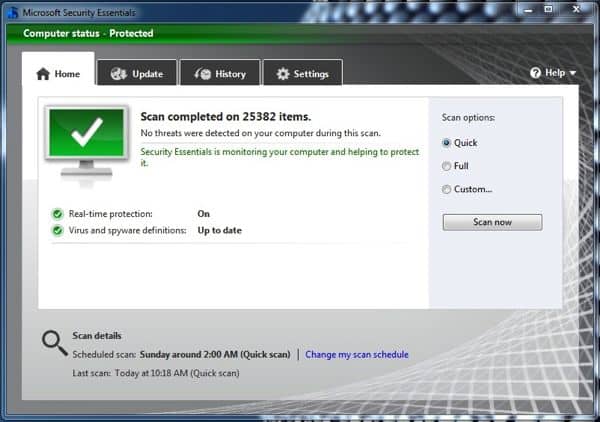Click the green checkmark monitor status icon

86,145
